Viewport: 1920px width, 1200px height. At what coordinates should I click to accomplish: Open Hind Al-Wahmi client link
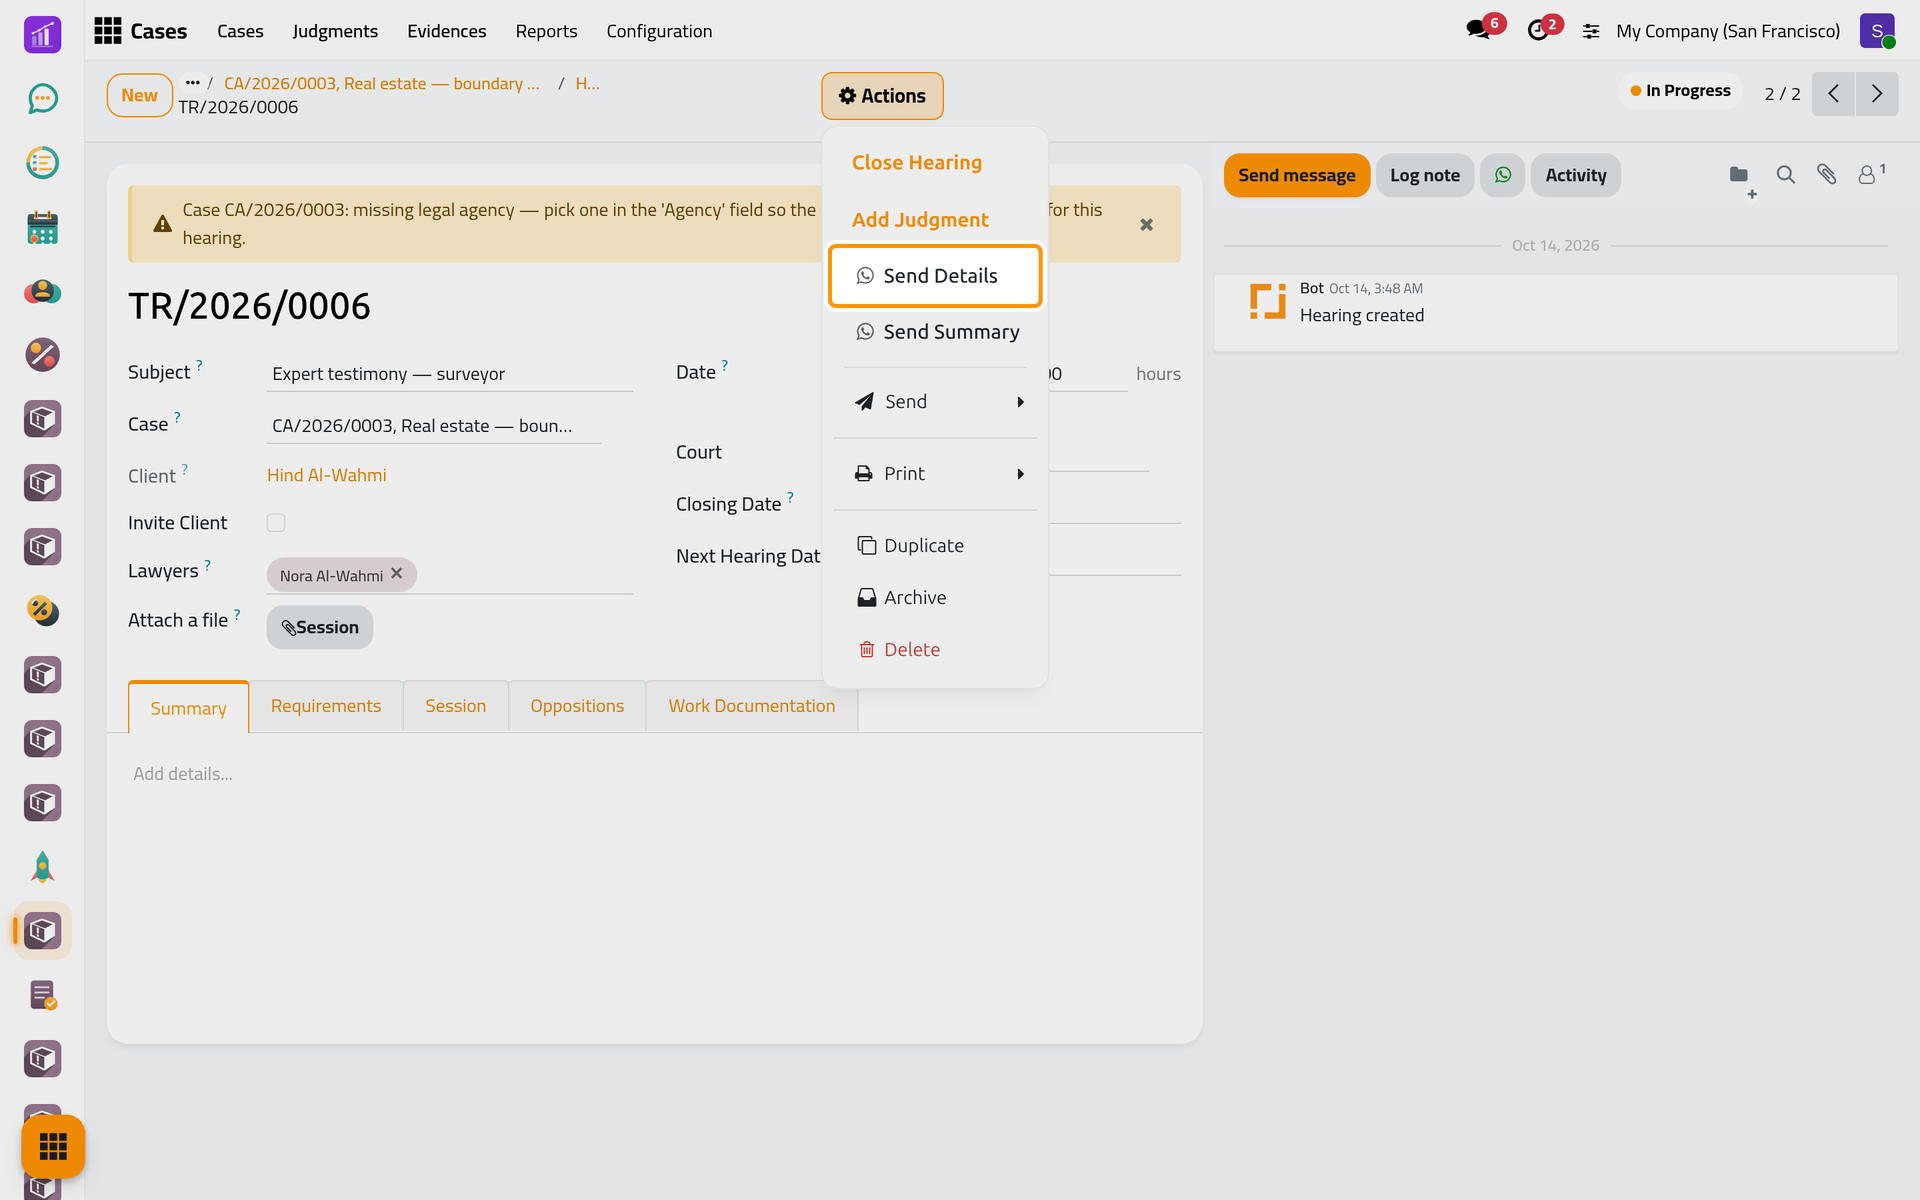(327, 475)
